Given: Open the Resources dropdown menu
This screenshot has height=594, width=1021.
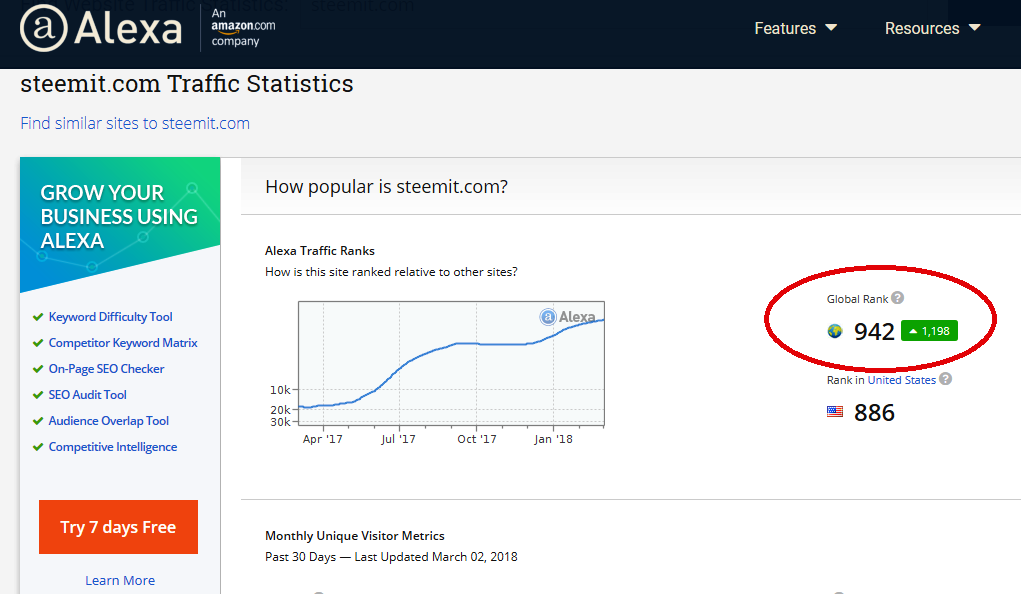Looking at the screenshot, I should coord(932,29).
